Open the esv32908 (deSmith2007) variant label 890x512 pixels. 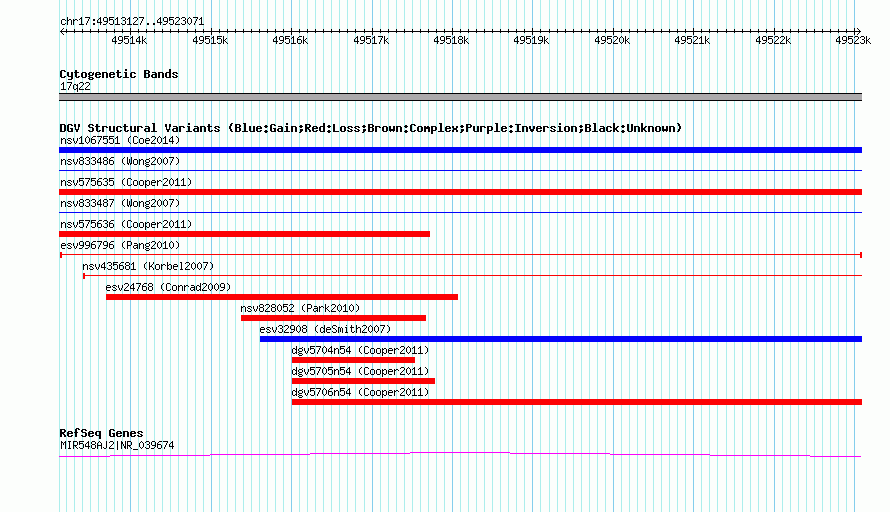pyautogui.click(x=325, y=329)
